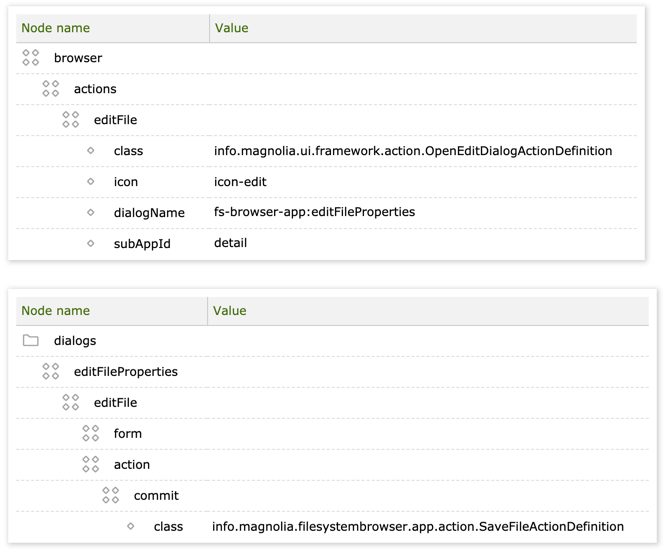Select the actions tree node
This screenshot has width=668, height=553.
[95, 89]
